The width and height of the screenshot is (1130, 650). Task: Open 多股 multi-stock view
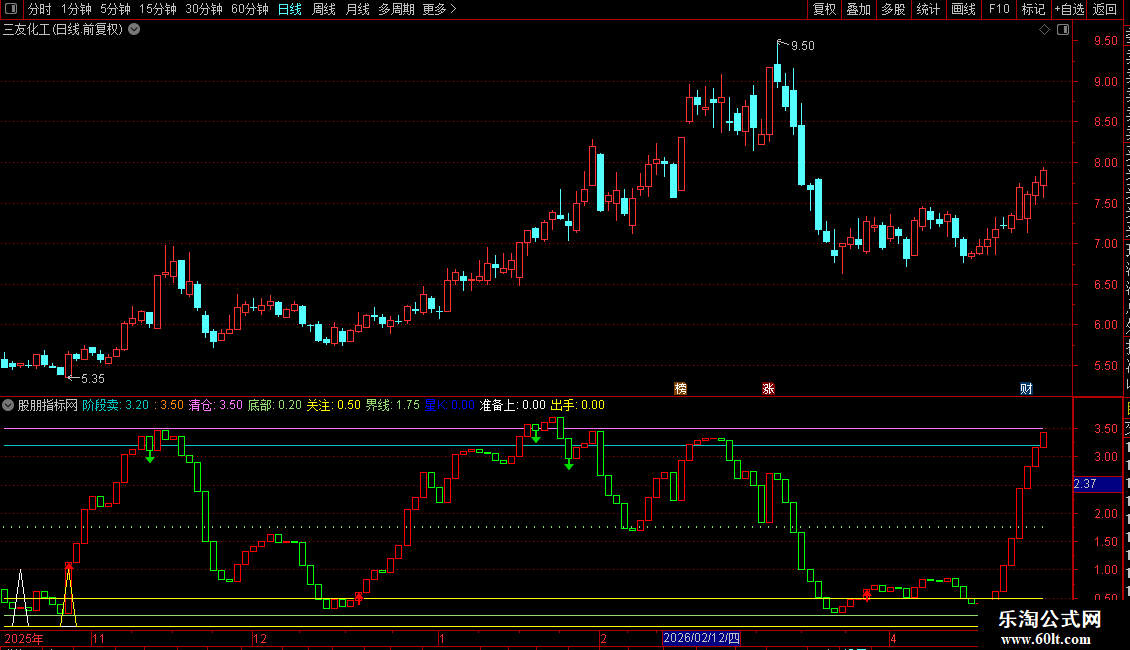tap(894, 9)
